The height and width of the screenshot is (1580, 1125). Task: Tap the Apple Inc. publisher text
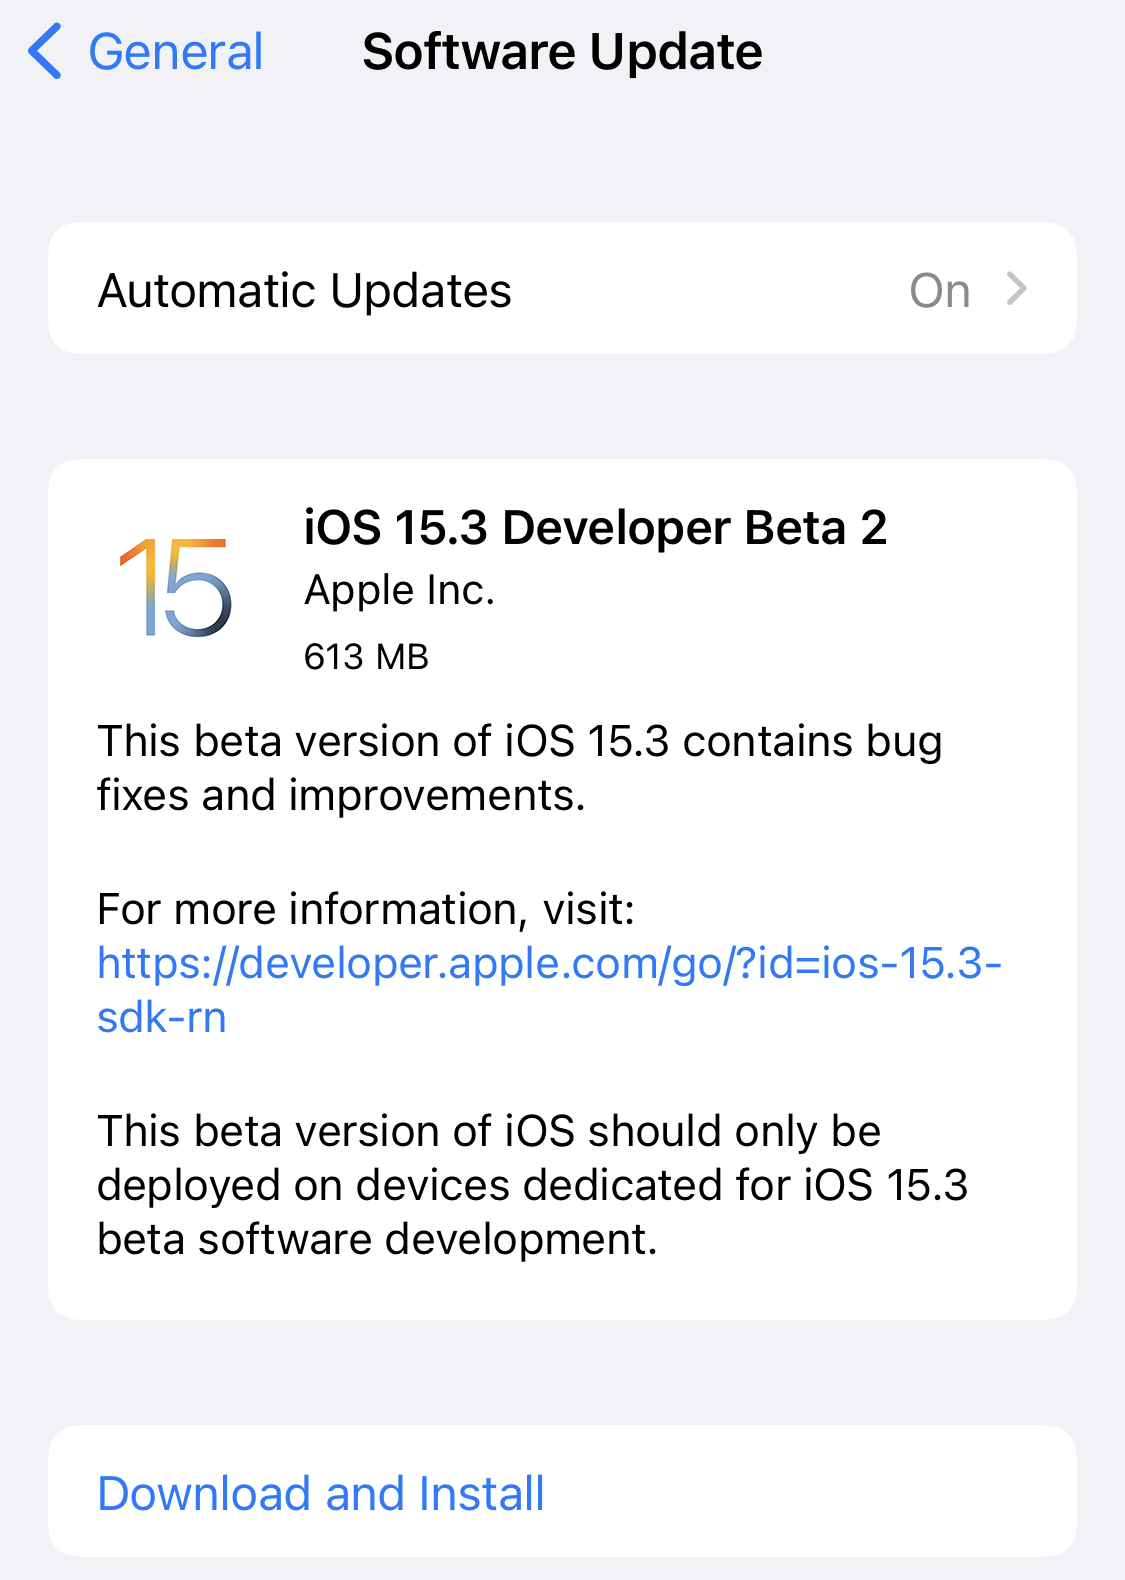[400, 590]
